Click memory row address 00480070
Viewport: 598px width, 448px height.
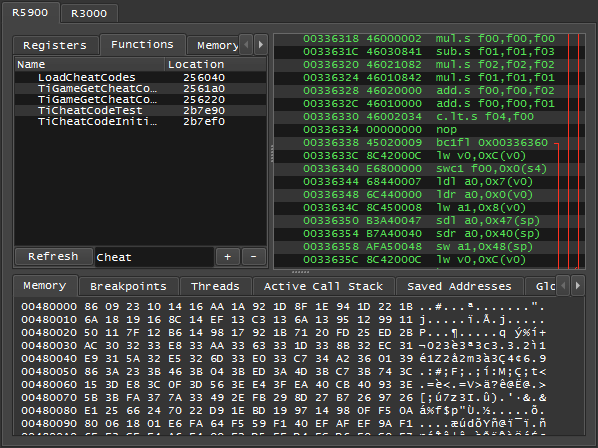click(x=49, y=398)
